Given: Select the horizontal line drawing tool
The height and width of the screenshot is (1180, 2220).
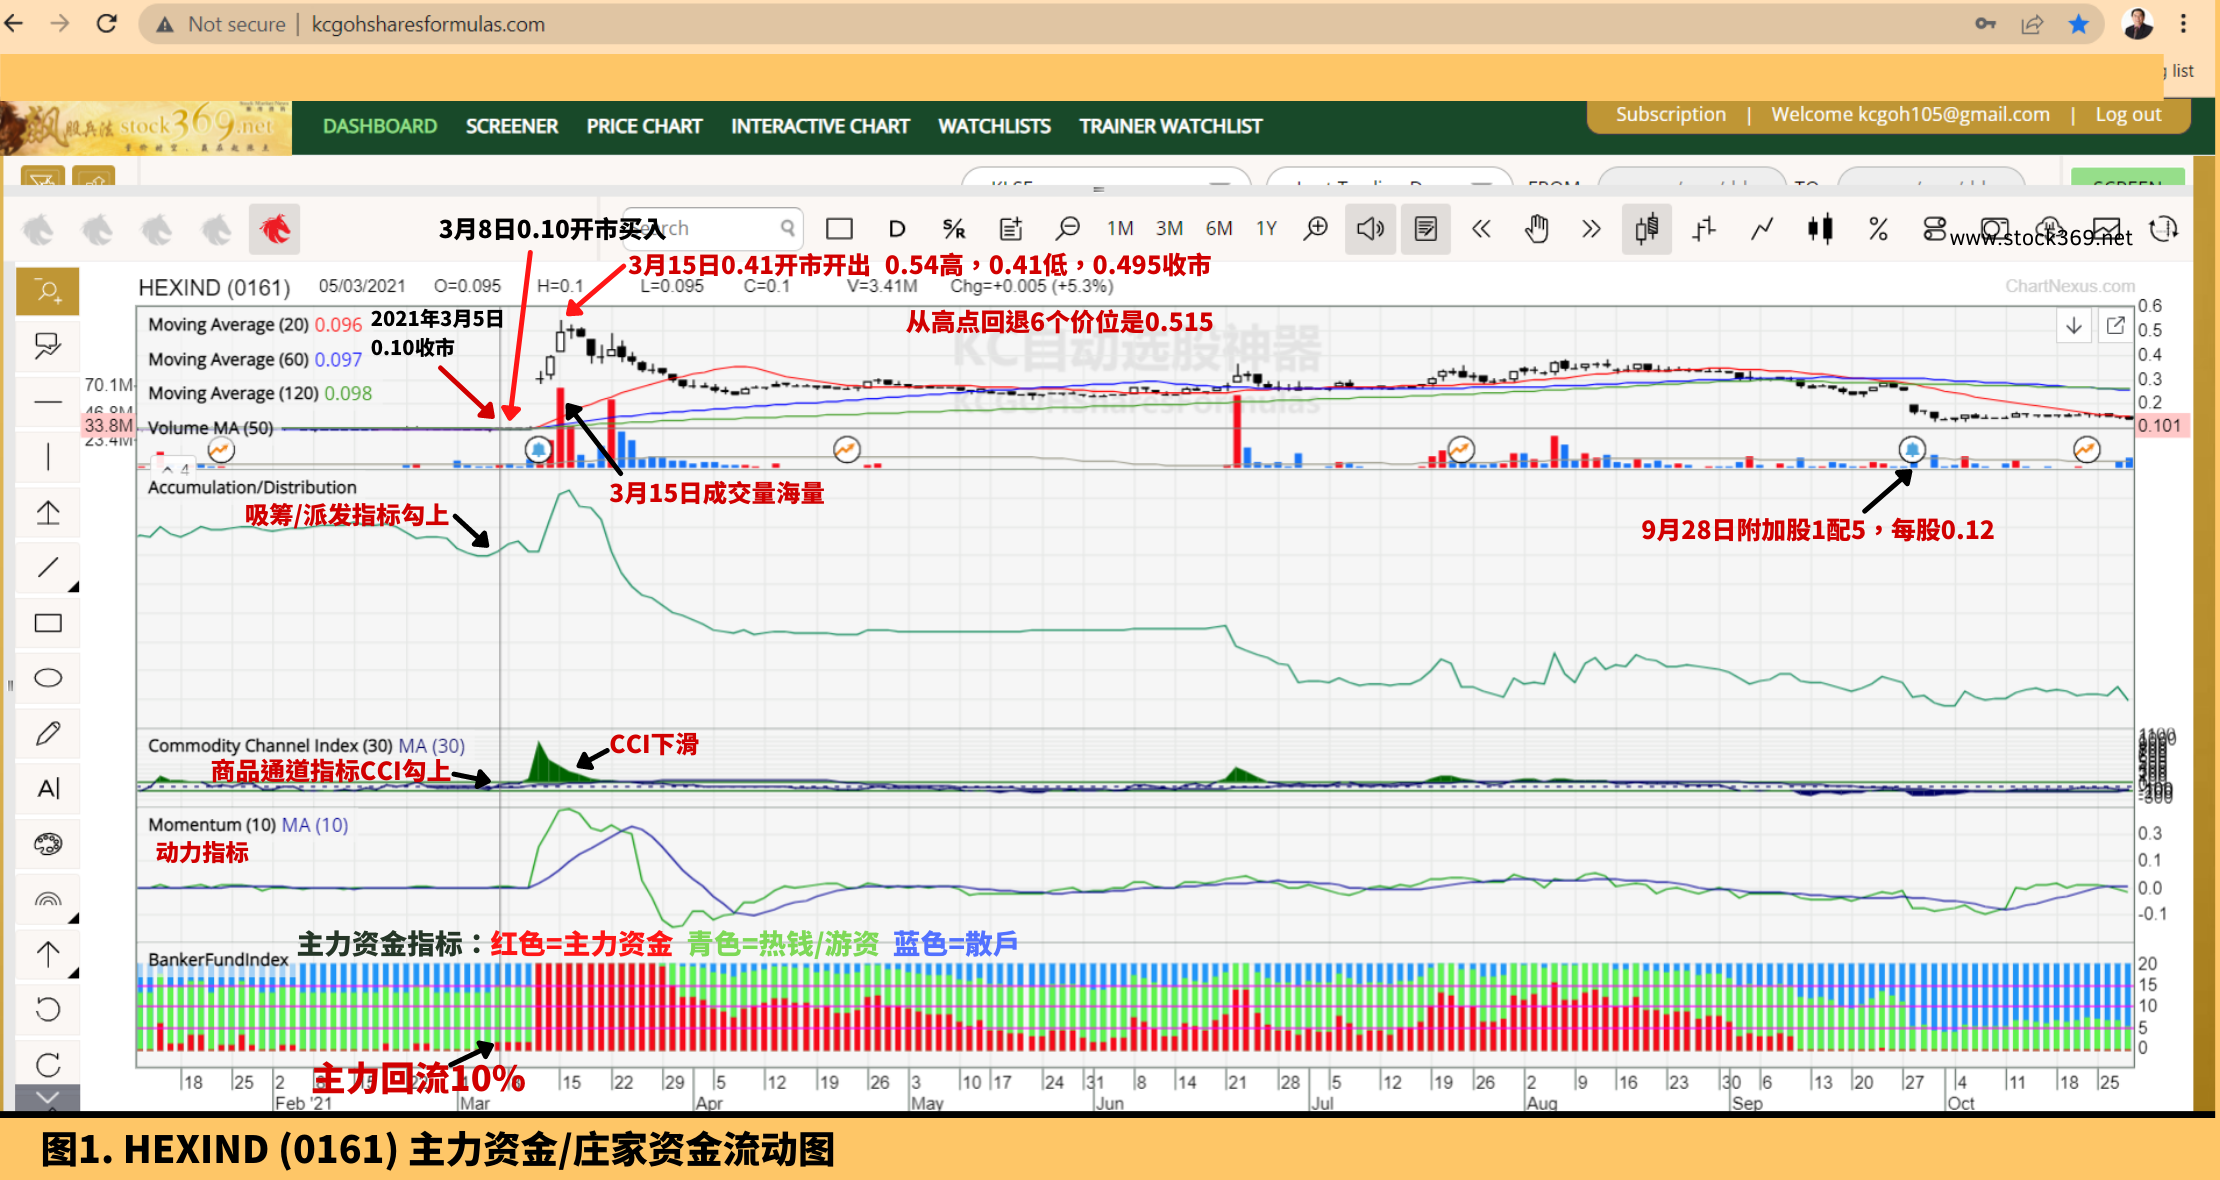Looking at the screenshot, I should 48,402.
